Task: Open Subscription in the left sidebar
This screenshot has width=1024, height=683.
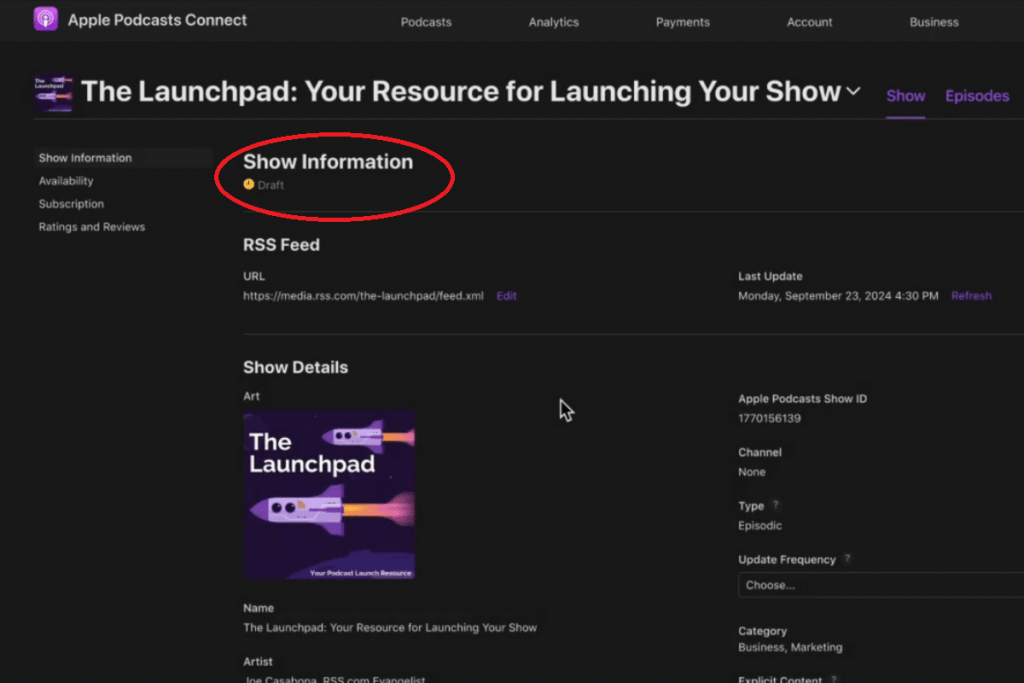Action: [71, 204]
